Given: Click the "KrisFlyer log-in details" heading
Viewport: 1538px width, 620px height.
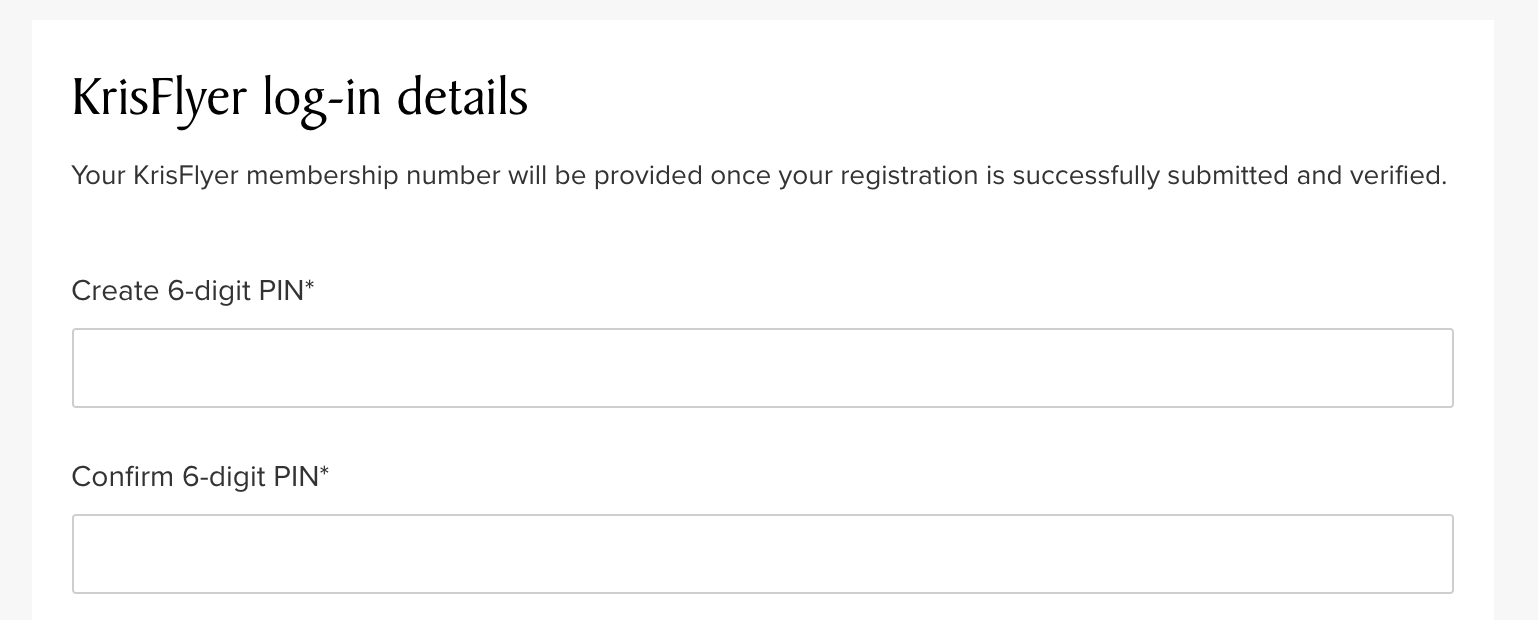Looking at the screenshot, I should [x=300, y=99].
